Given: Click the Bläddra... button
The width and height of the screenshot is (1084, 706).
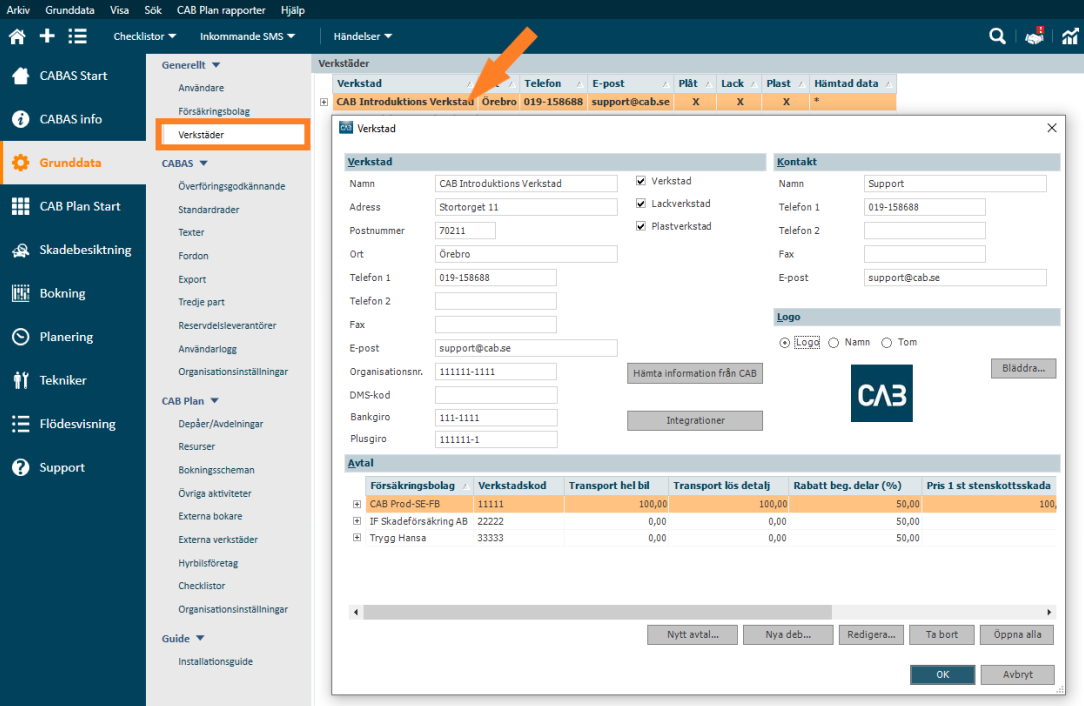Looking at the screenshot, I should 1023,369.
